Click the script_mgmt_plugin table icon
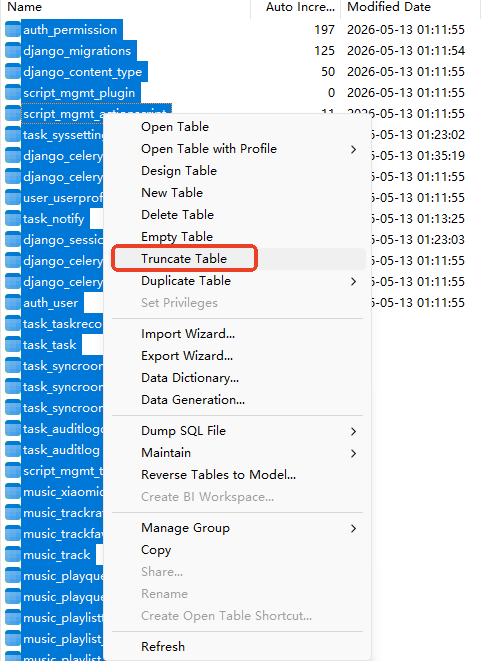Image resolution: width=483 pixels, height=661 pixels. 13,93
